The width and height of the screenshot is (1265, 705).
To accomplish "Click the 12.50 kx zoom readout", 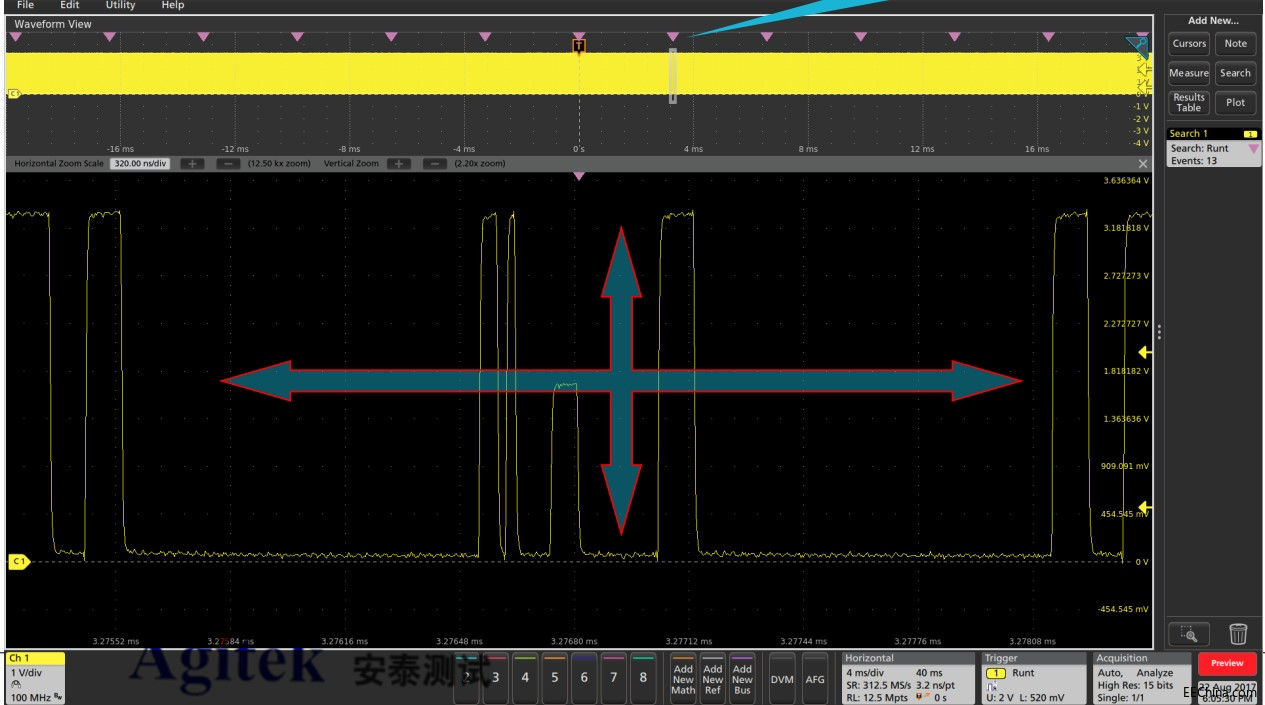I will (280, 163).
